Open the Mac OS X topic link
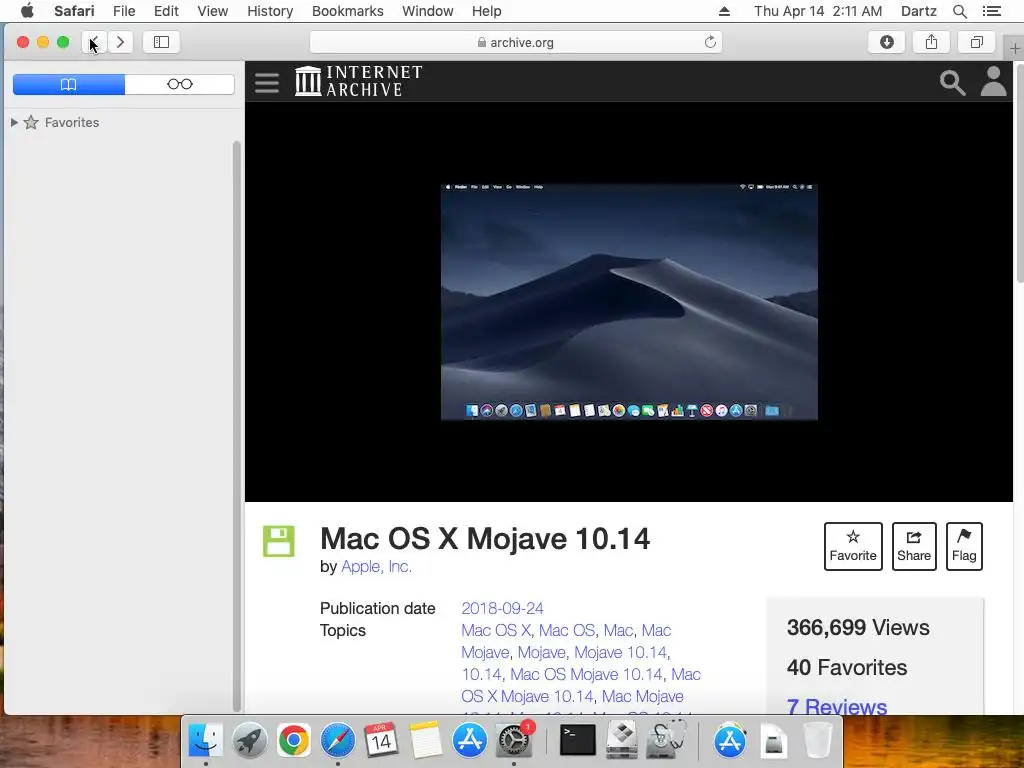The height and width of the screenshot is (768, 1024). point(496,630)
